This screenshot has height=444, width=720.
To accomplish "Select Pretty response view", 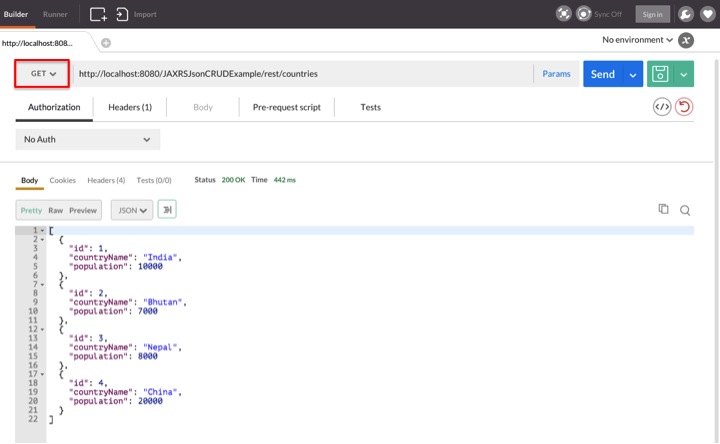I will point(31,210).
